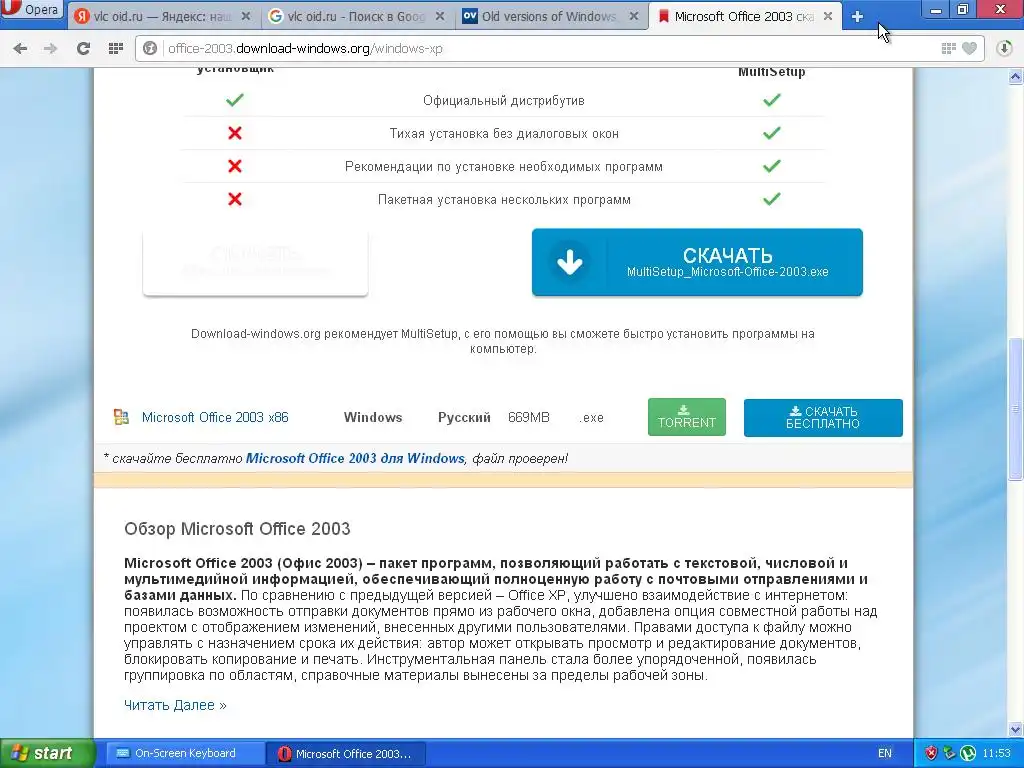Click Тихая установка без диалоговых окон text
This screenshot has height=768, width=1024.
click(x=504, y=134)
